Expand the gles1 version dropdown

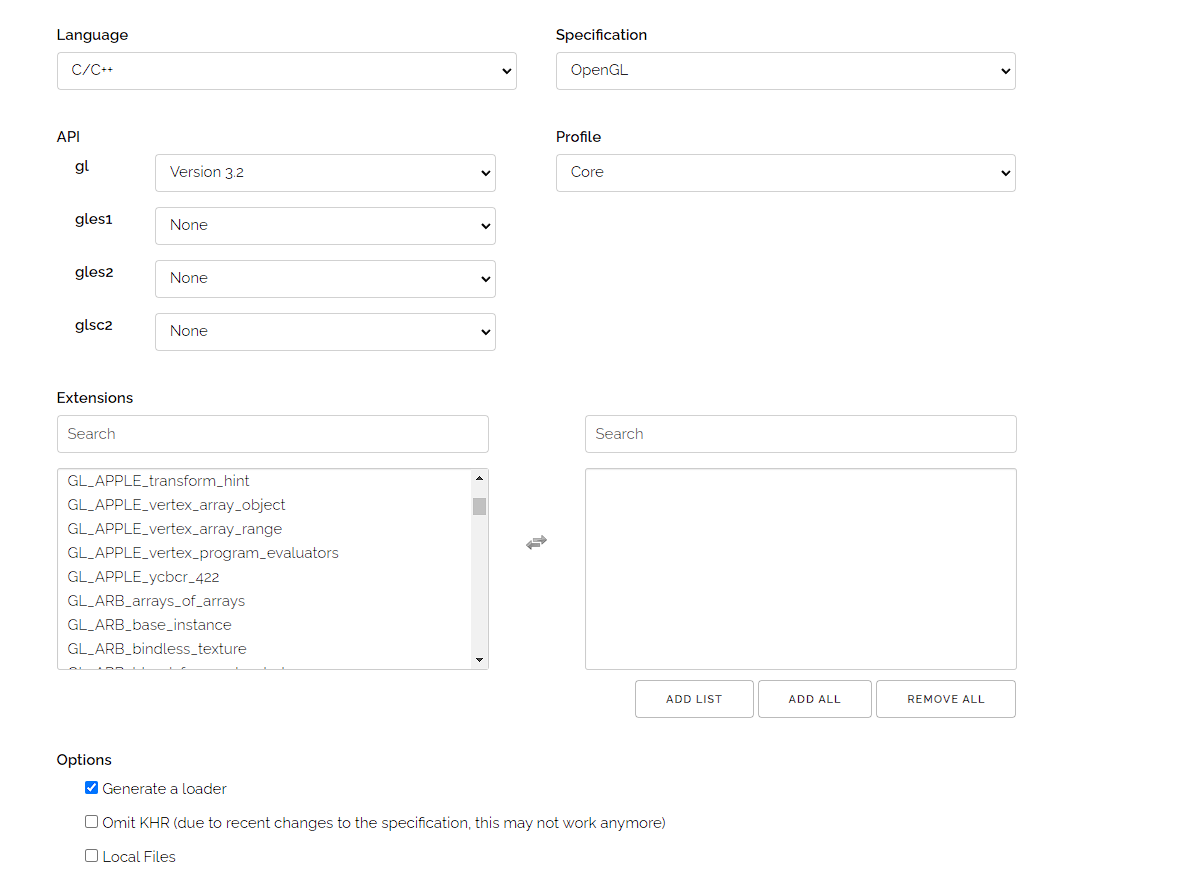coord(325,226)
